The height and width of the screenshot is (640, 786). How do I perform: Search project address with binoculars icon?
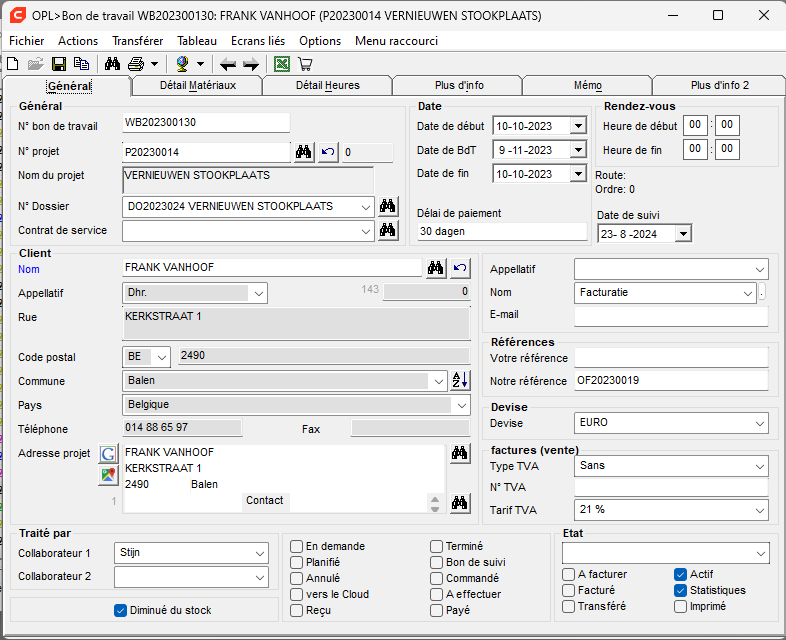coord(460,453)
